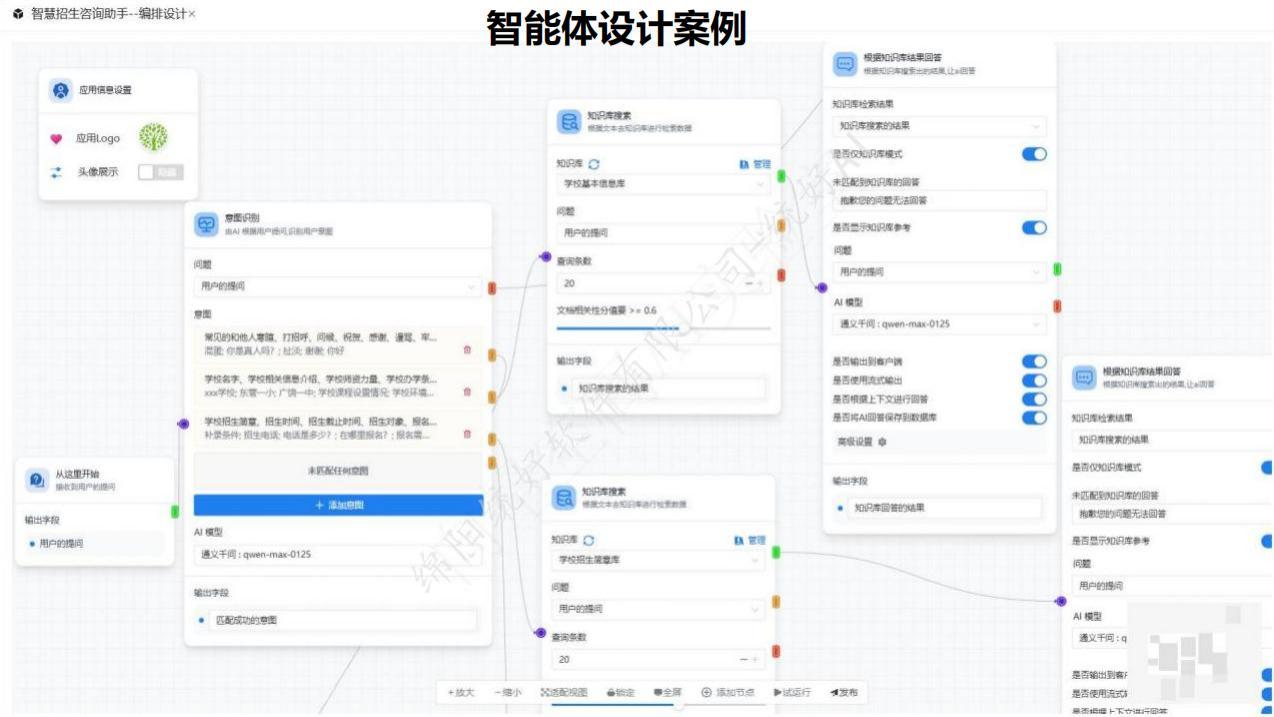Click the 添加意图 button
Viewport: 1274px width, 717px height.
tap(338, 505)
